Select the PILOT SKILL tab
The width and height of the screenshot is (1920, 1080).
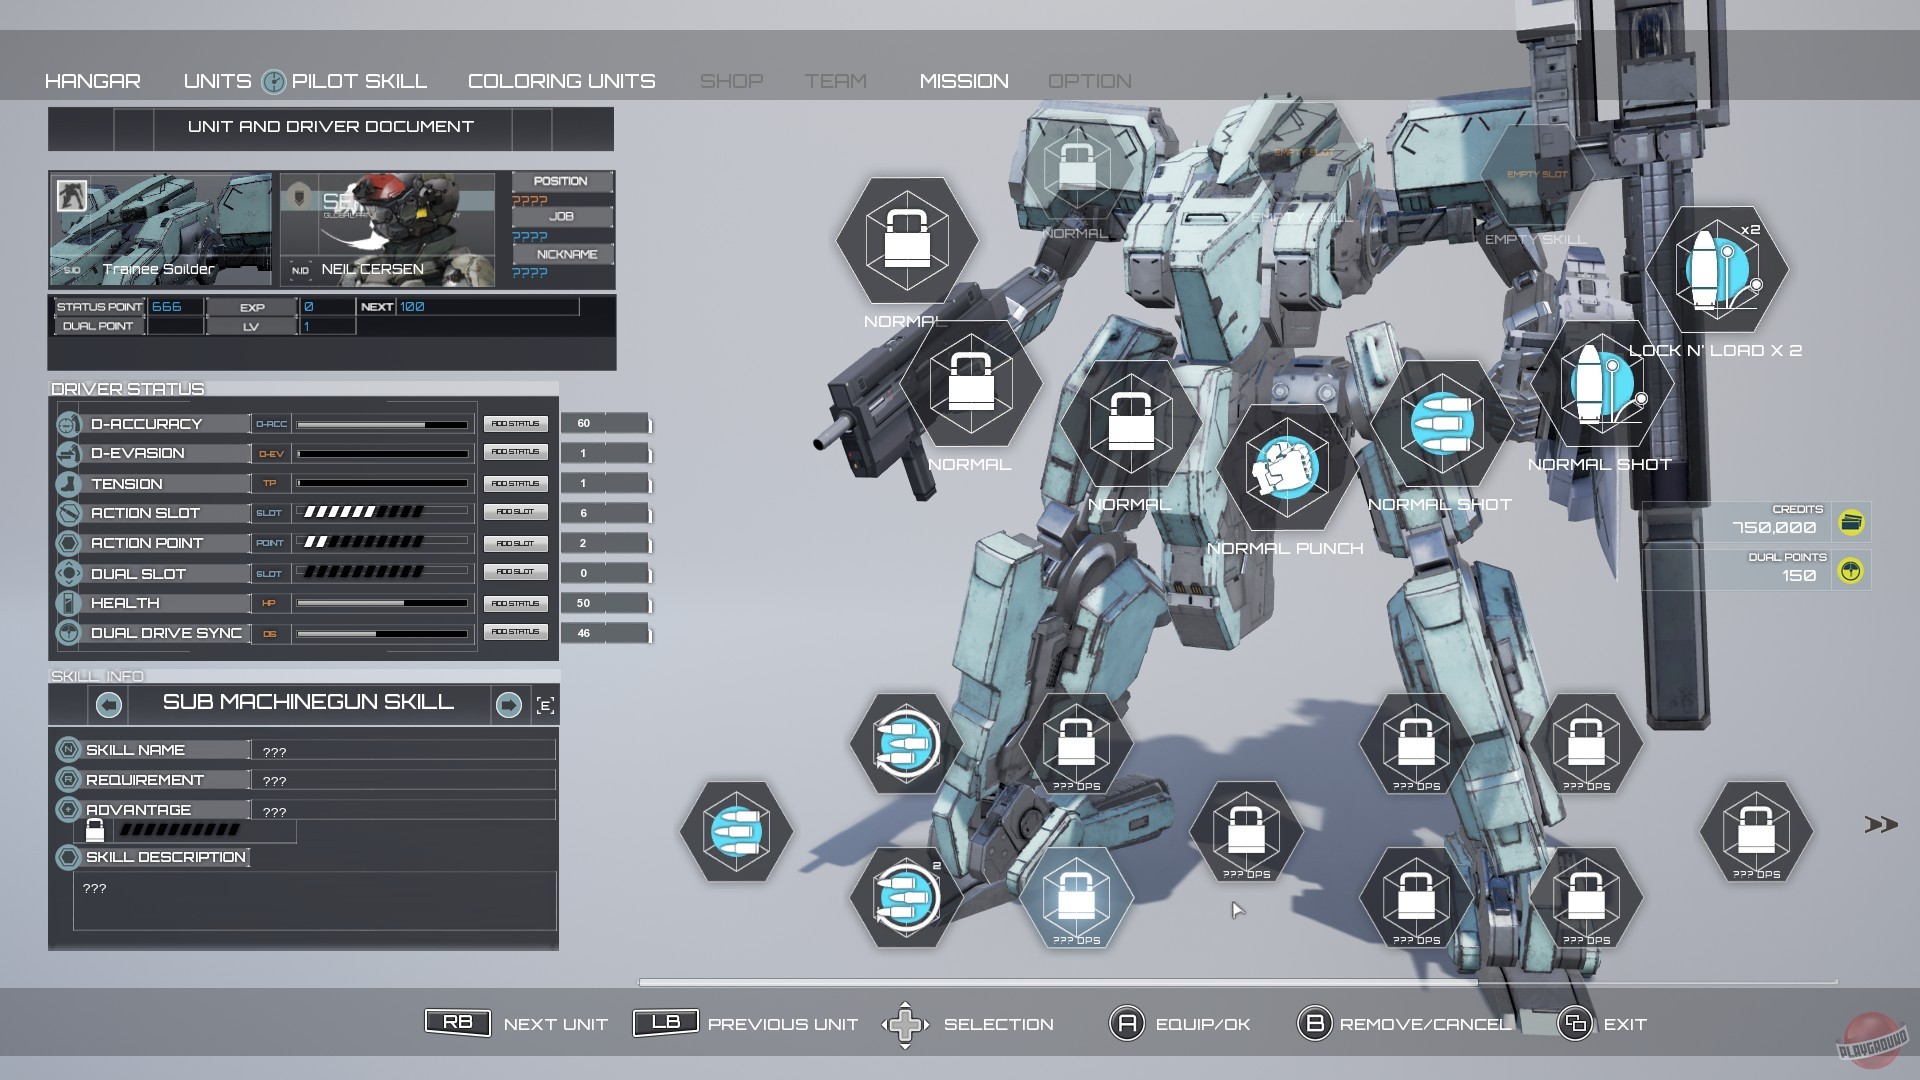tap(359, 80)
